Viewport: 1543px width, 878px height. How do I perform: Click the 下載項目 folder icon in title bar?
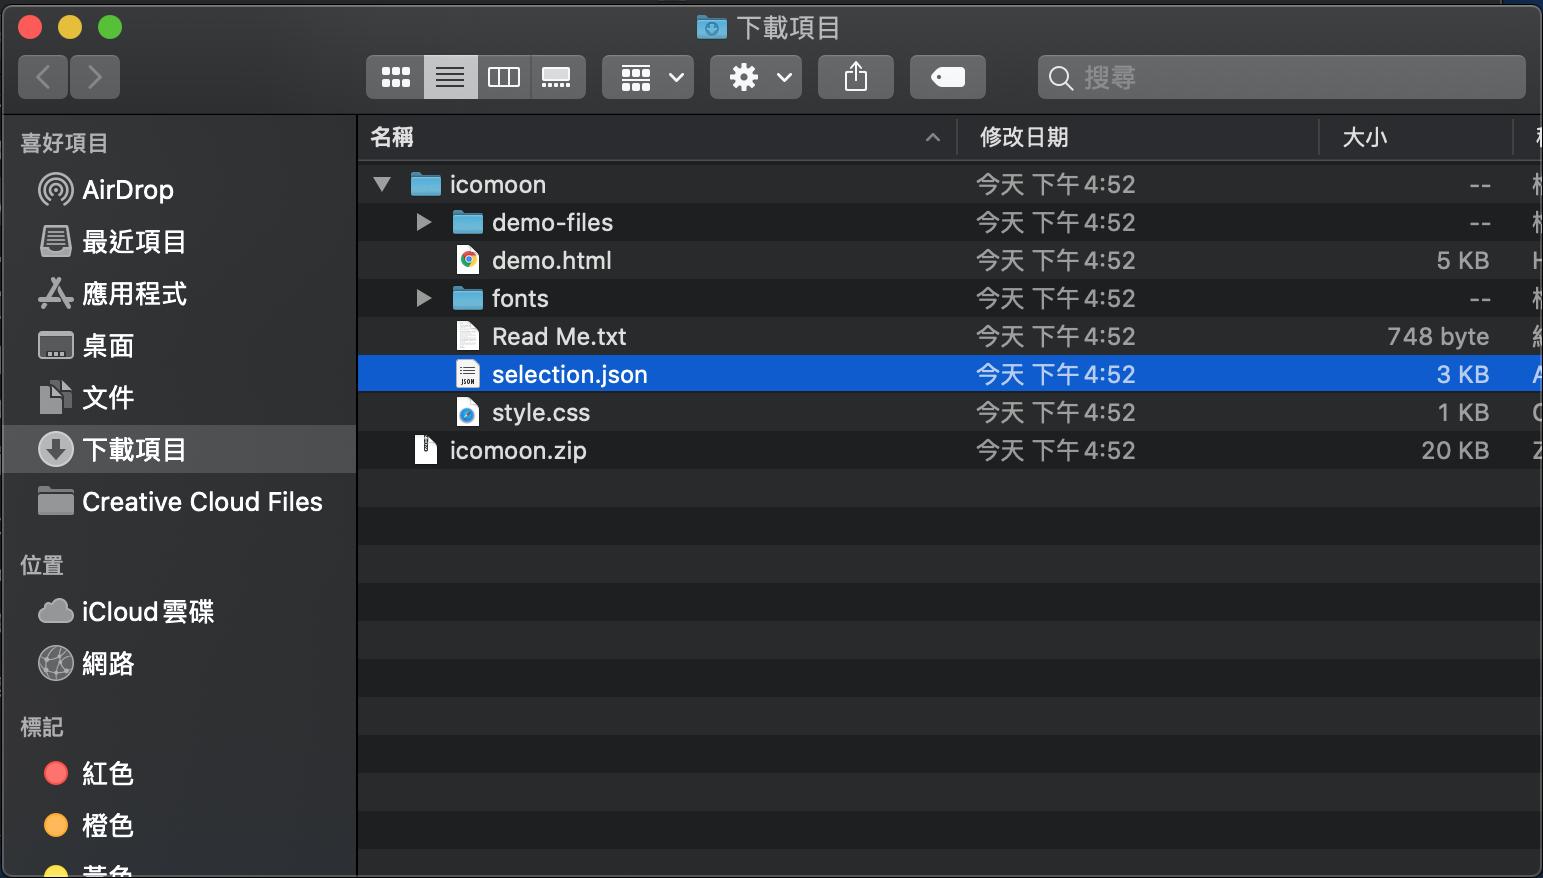click(x=712, y=27)
